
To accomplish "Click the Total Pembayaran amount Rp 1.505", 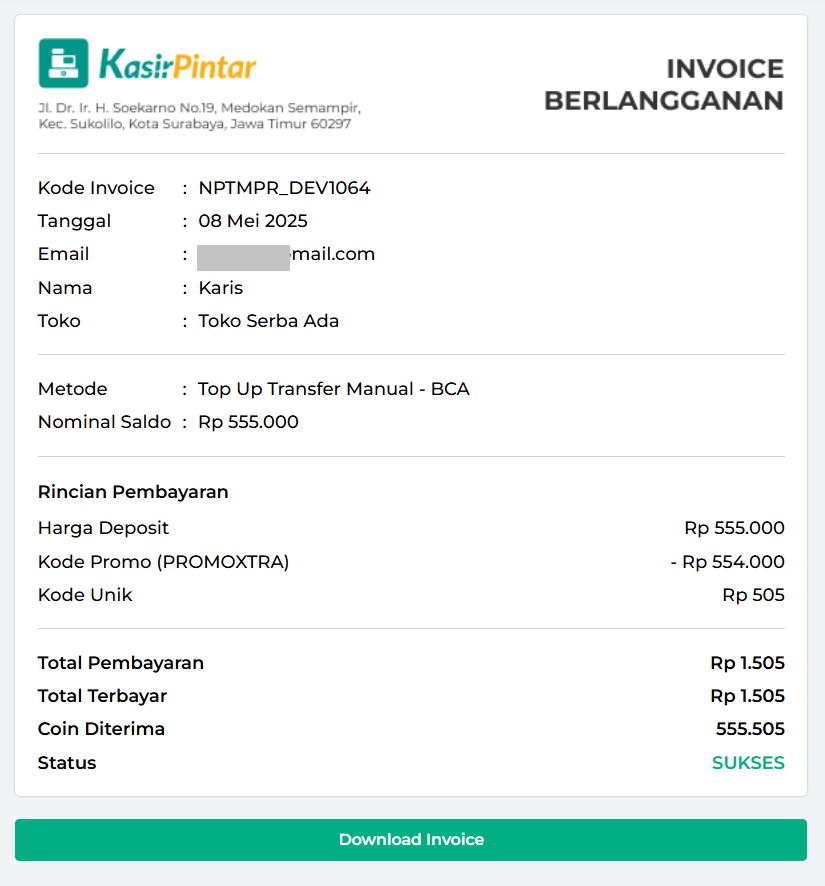I will (747, 663).
